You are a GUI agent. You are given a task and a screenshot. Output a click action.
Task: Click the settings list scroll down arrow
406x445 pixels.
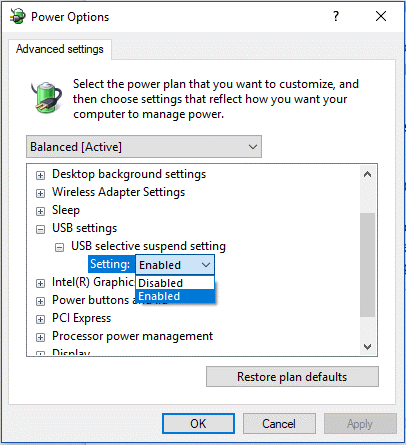coord(368,347)
